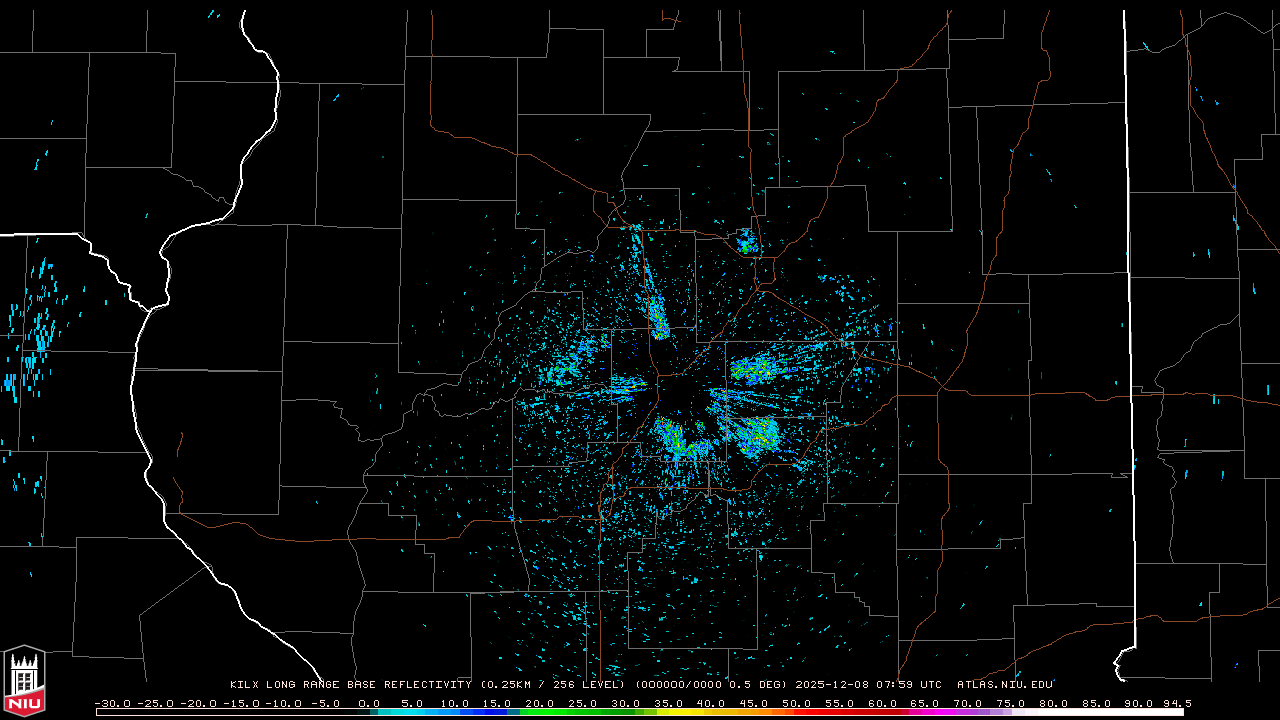The width and height of the screenshot is (1280, 720).
Task: Click the echo cluster directly east of radar
Action: (755, 369)
